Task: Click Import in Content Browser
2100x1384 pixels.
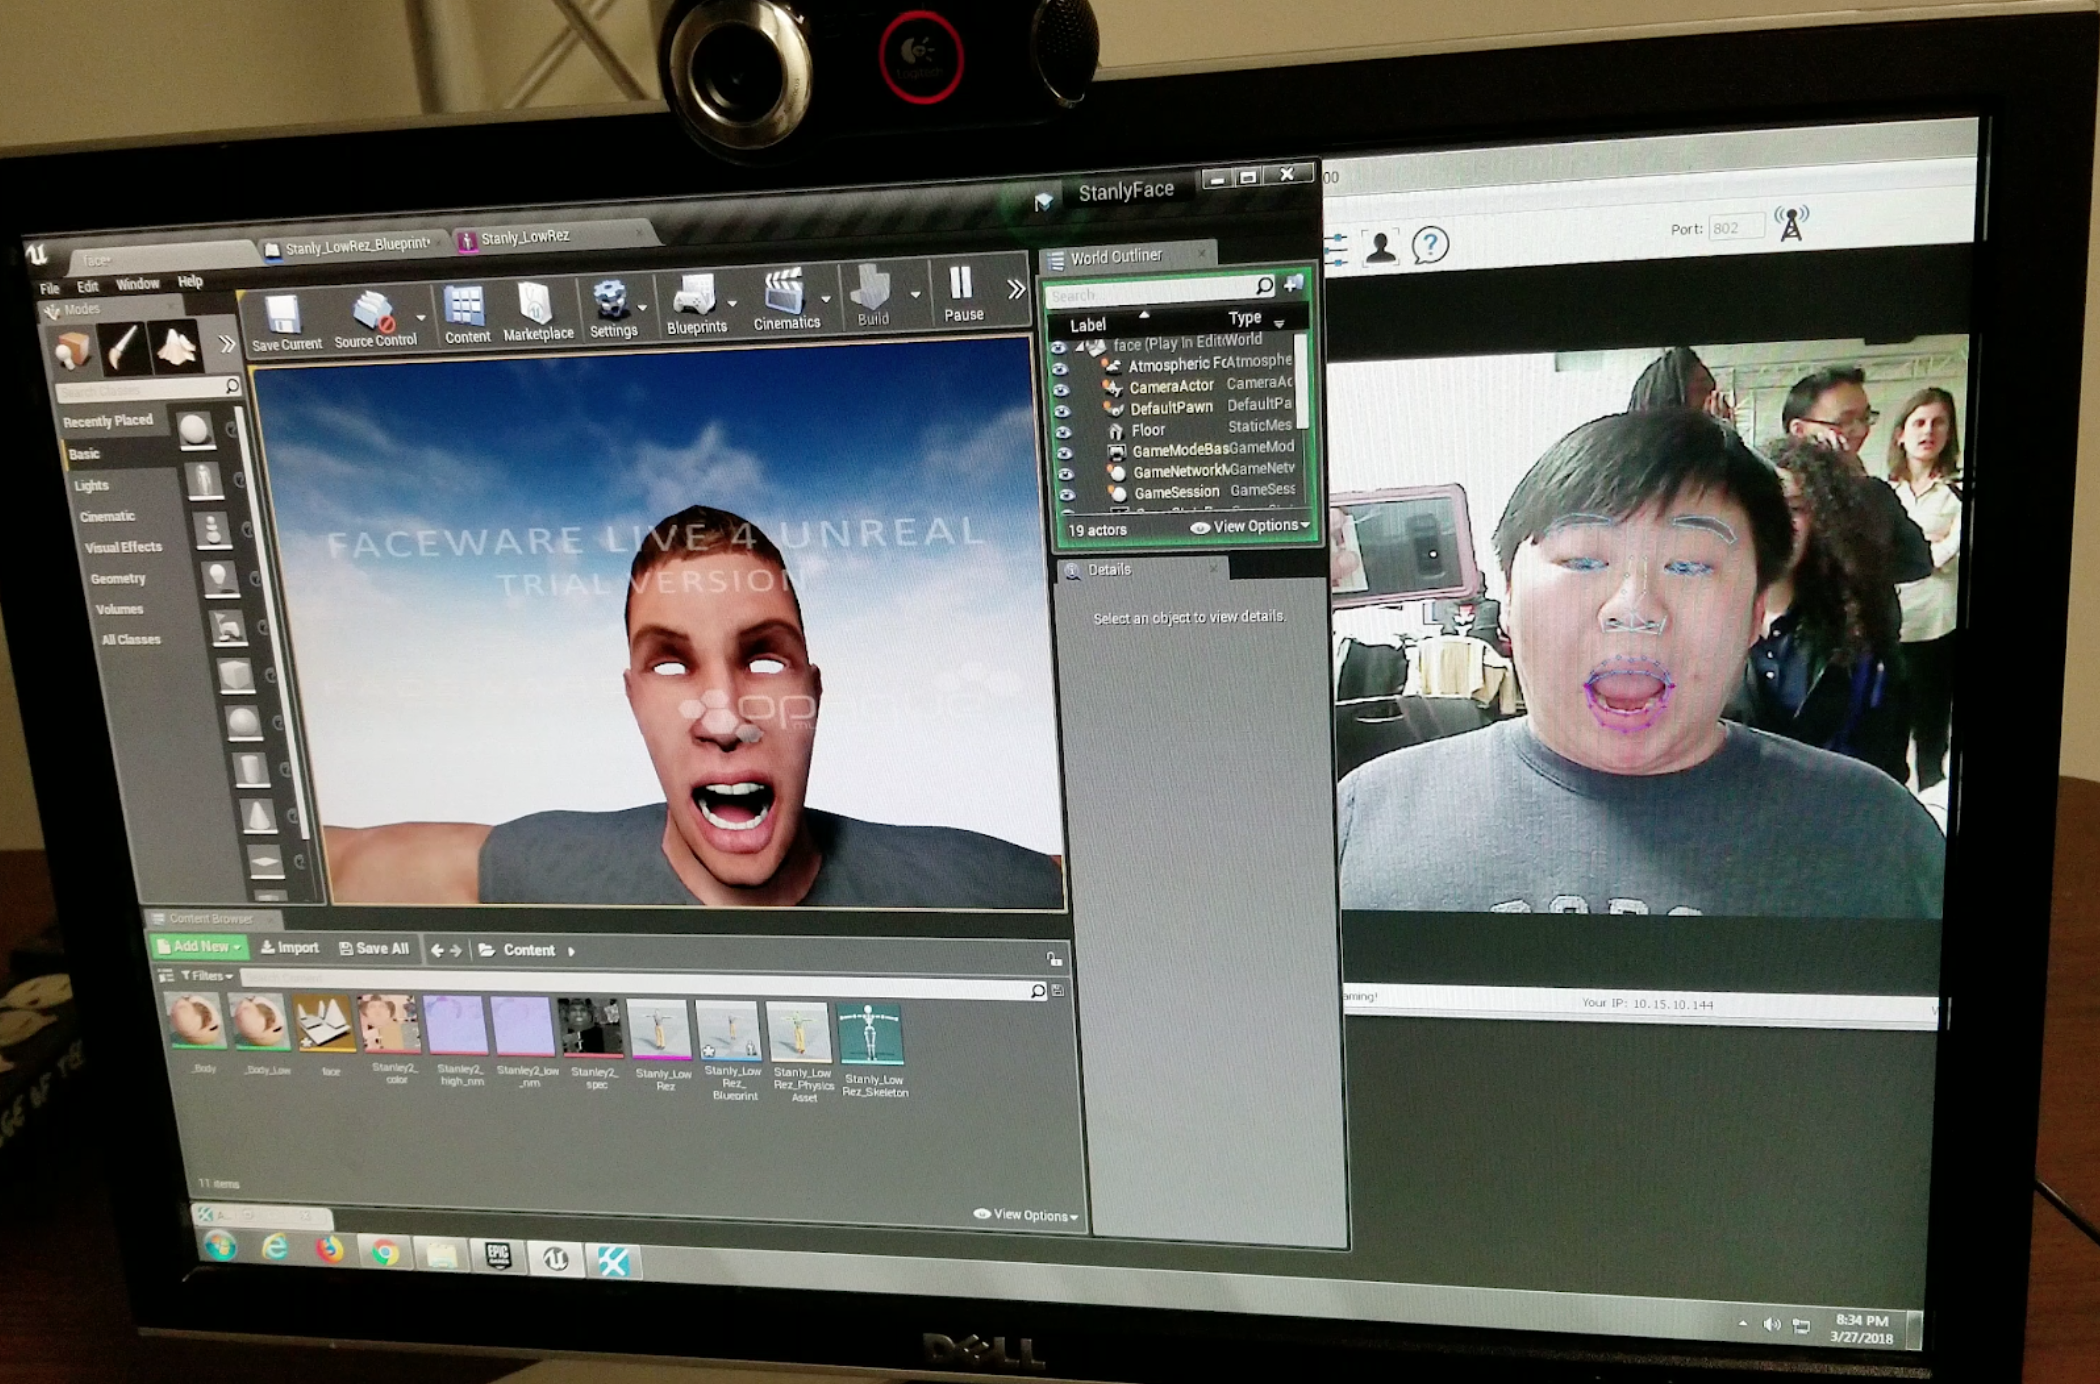Action: pyautogui.click(x=289, y=948)
